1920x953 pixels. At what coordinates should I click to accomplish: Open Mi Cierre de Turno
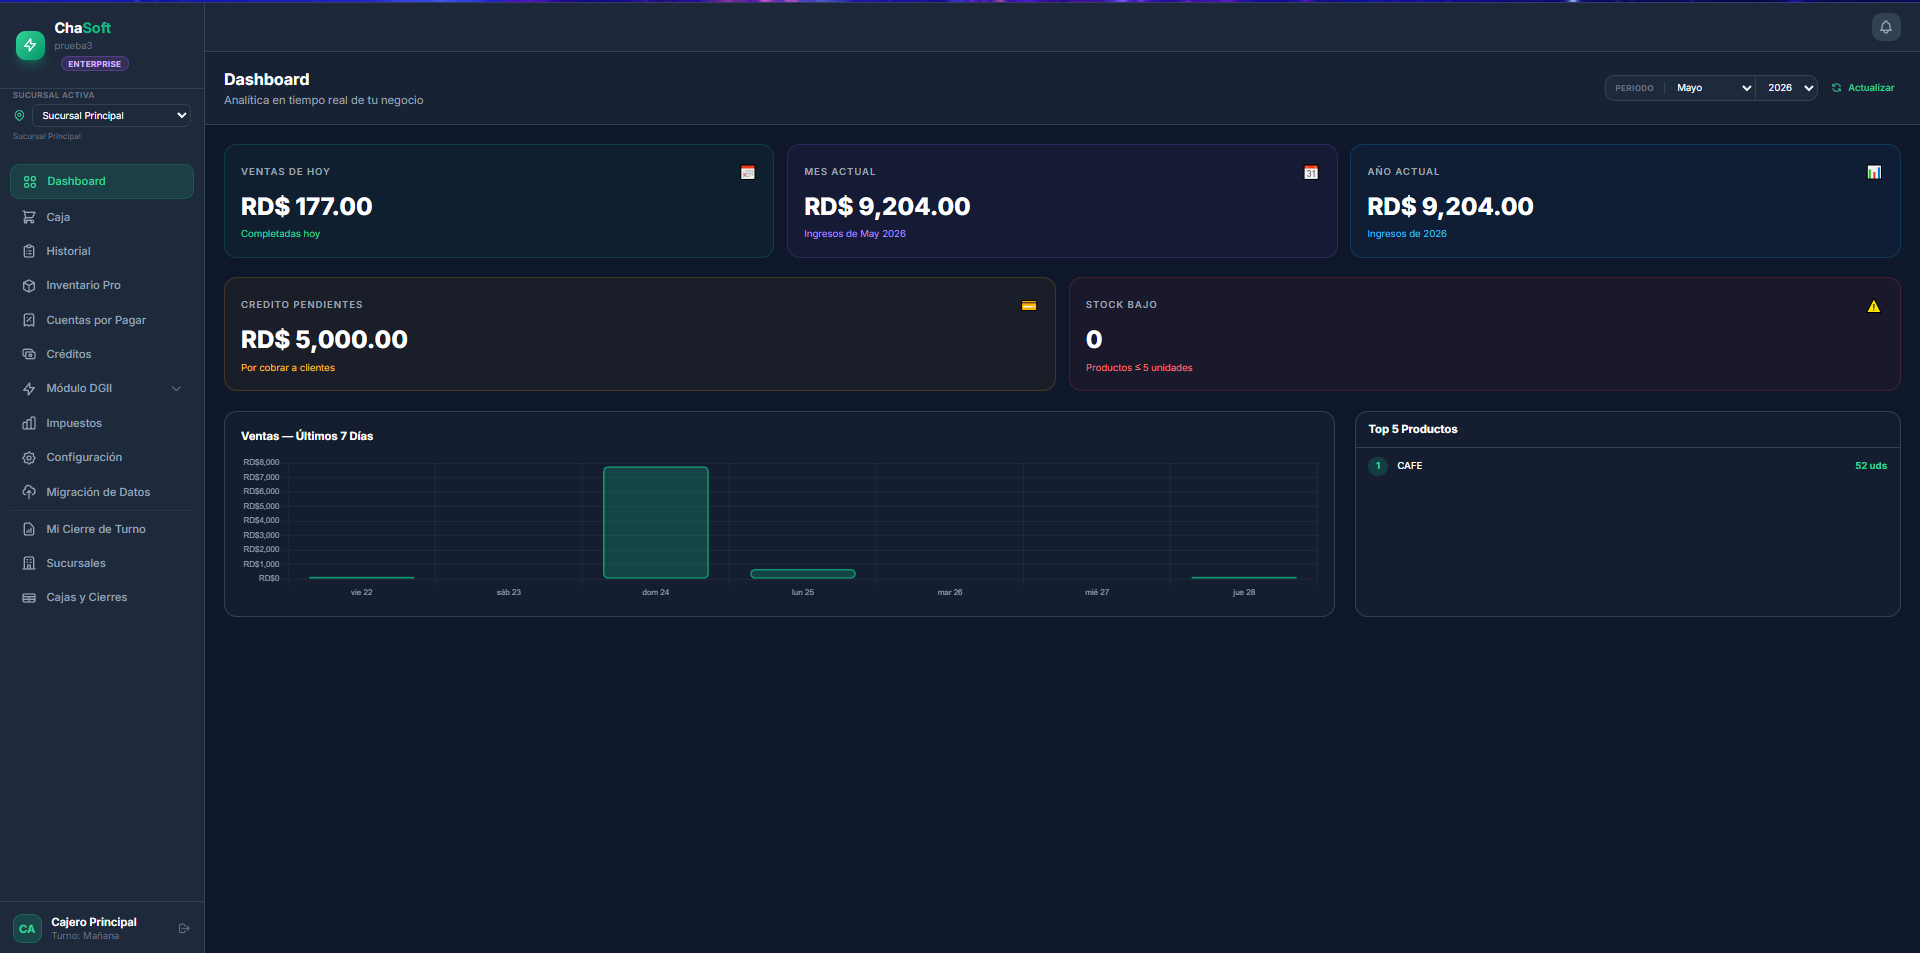click(102, 529)
